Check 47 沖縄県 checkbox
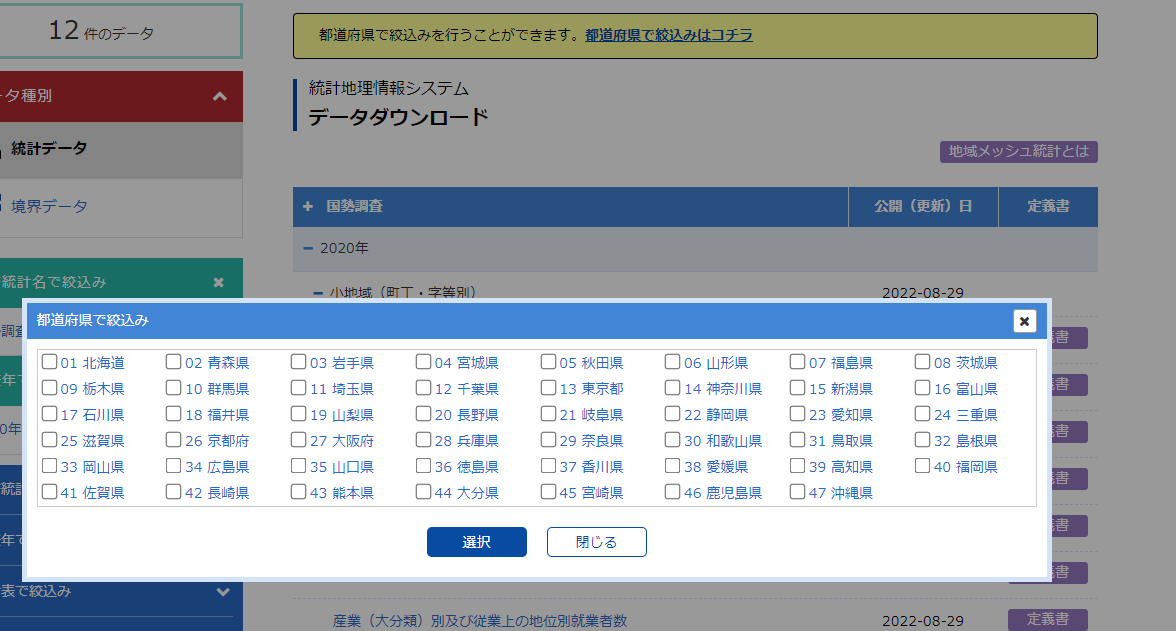Screen dimensions: 1176x631 pyautogui.click(x=797, y=491)
